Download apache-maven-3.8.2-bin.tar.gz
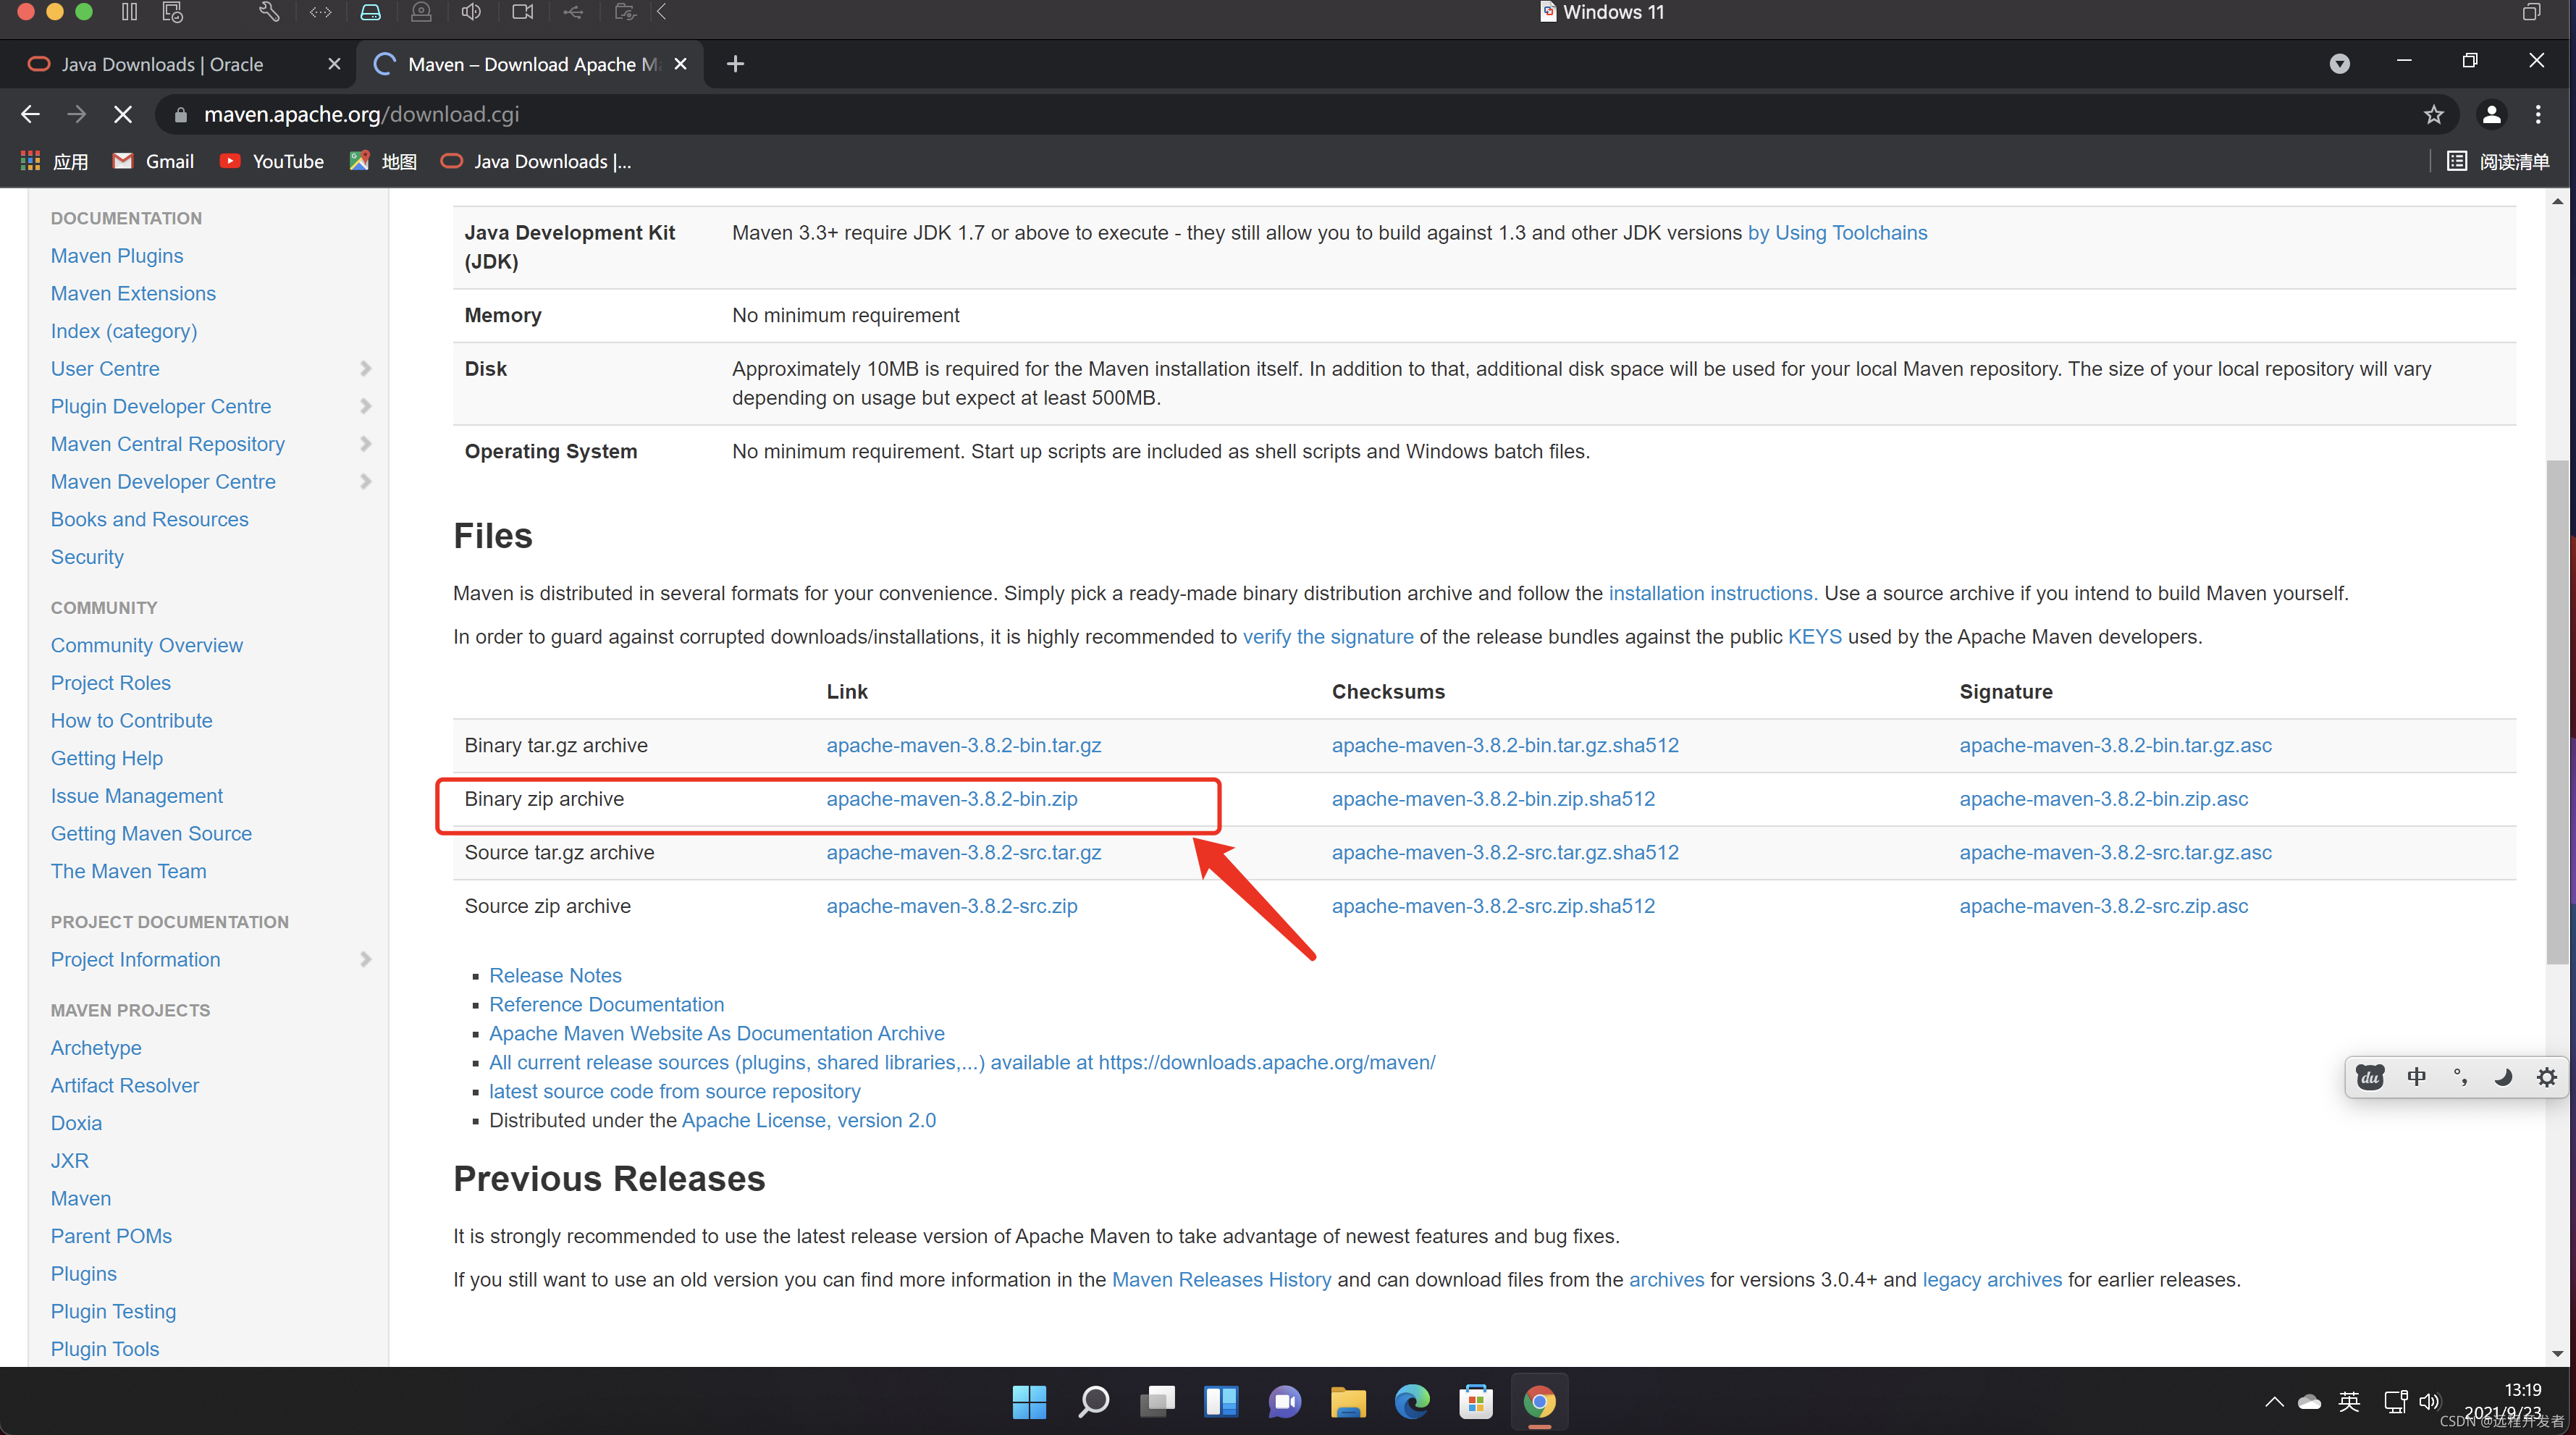This screenshot has height=1435, width=2576. click(x=964, y=746)
